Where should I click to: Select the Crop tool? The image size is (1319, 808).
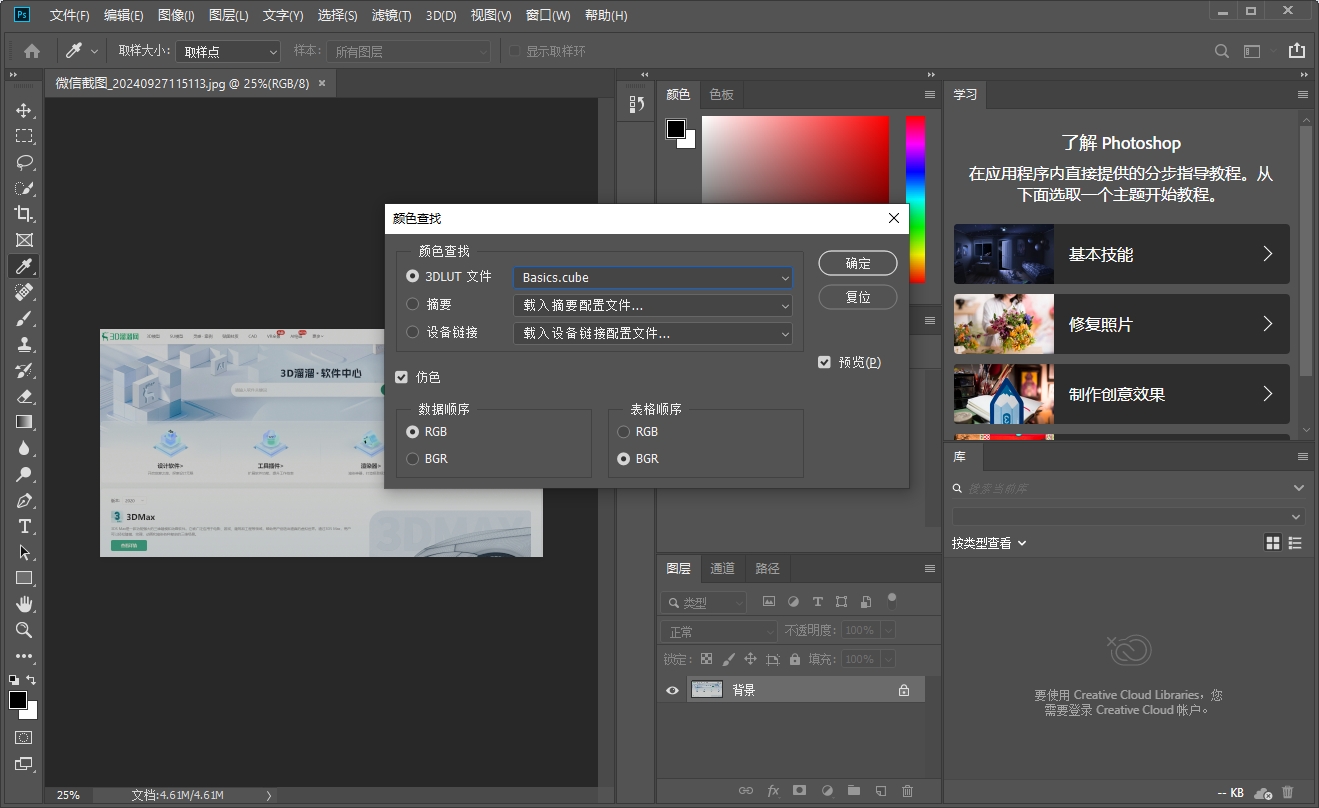[24, 214]
